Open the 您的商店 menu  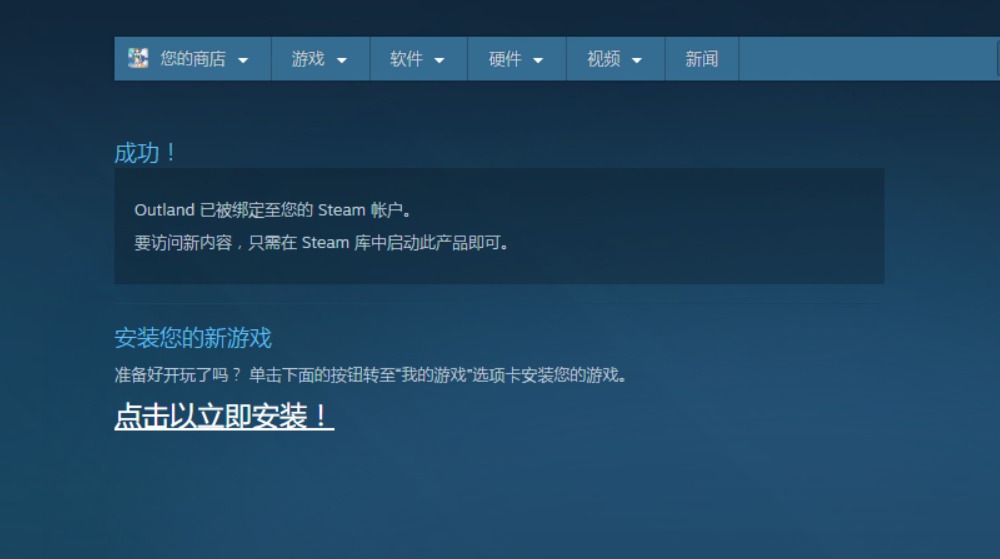(193, 59)
